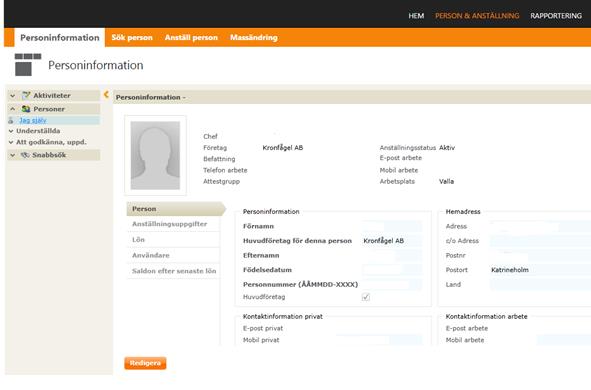Click the Kronfågel AB Huvudföretag field

(x=392, y=241)
